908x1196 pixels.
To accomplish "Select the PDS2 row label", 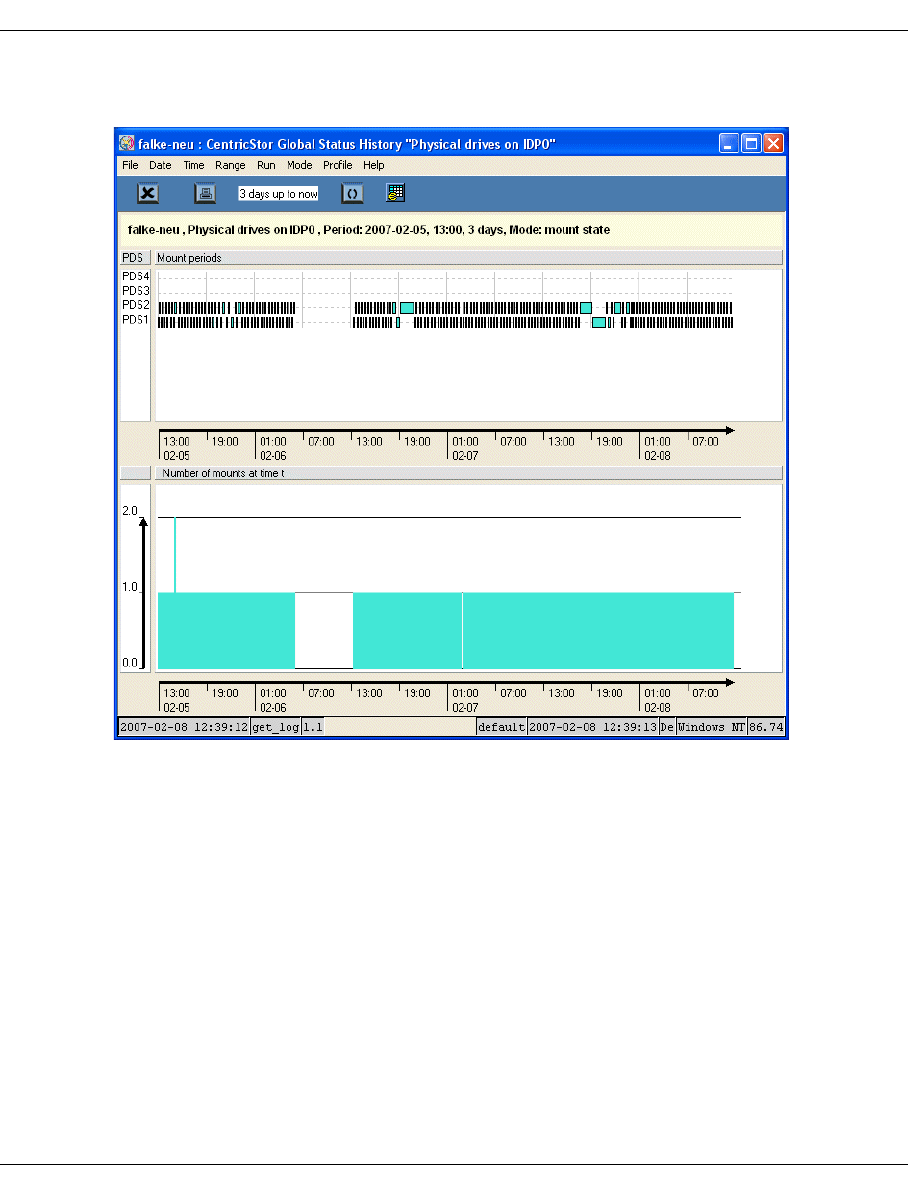I will point(136,304).
